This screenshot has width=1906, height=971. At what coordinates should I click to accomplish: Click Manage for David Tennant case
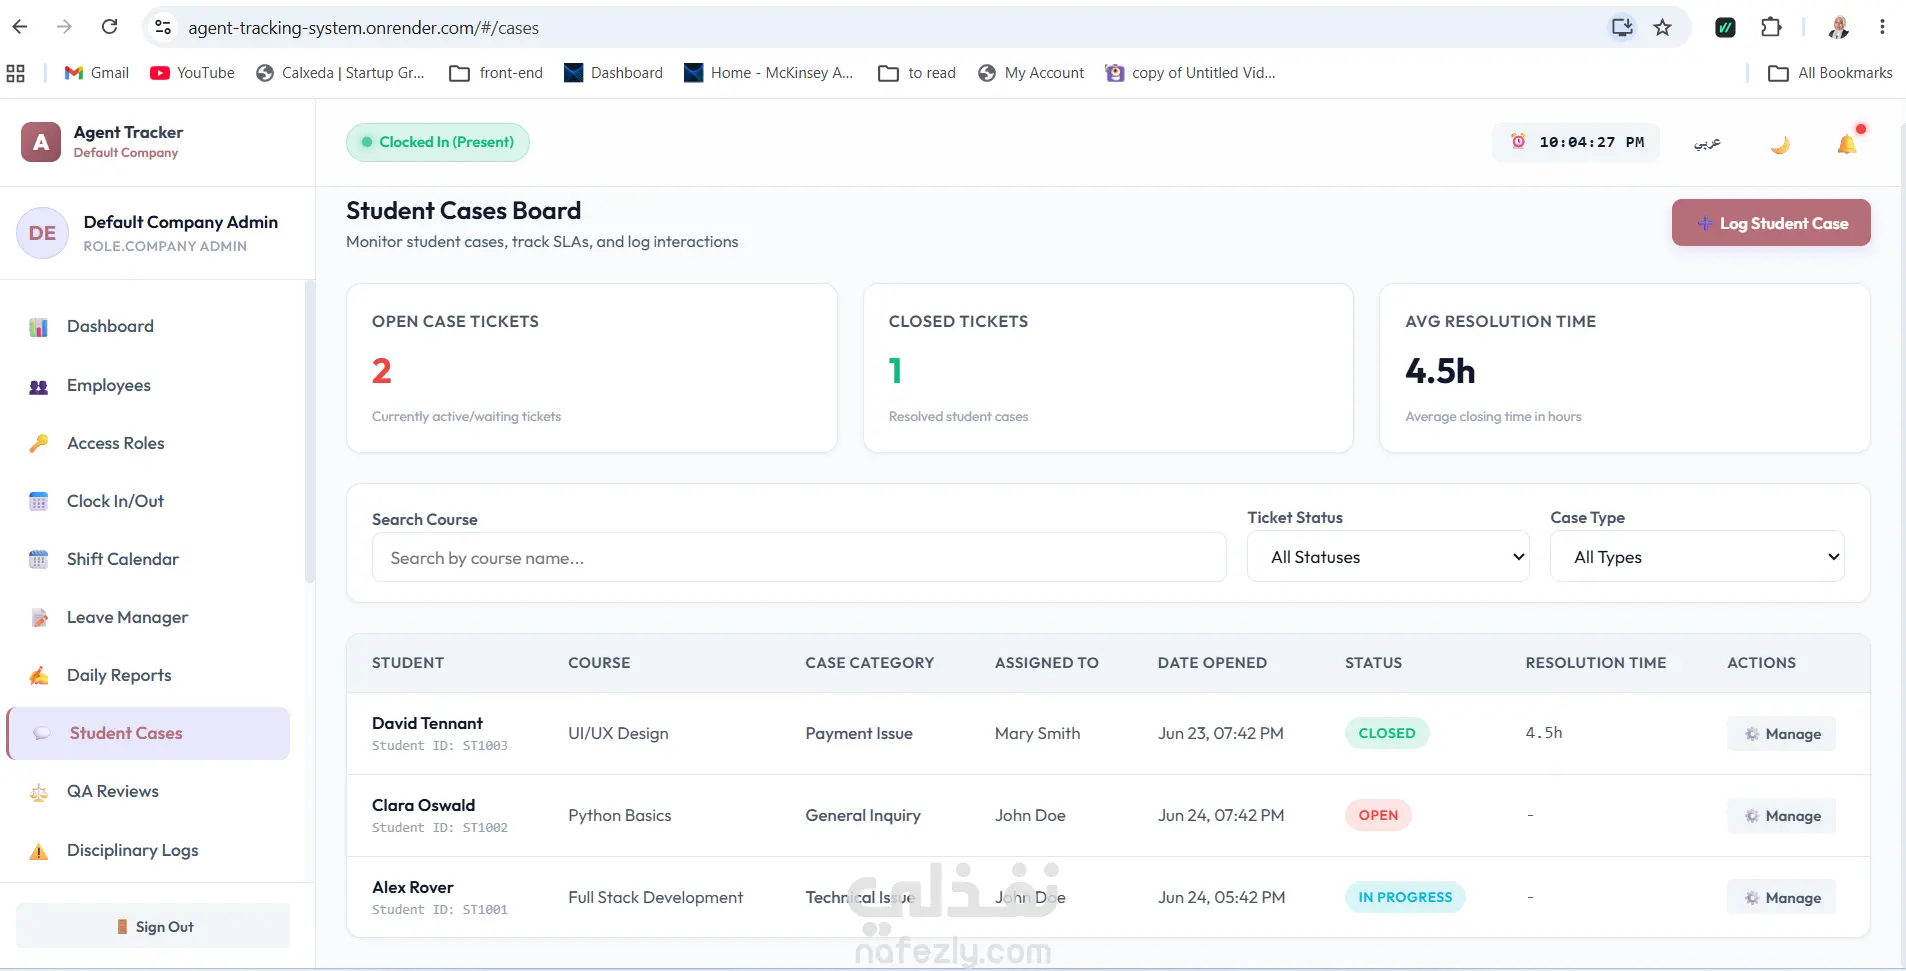coord(1782,734)
